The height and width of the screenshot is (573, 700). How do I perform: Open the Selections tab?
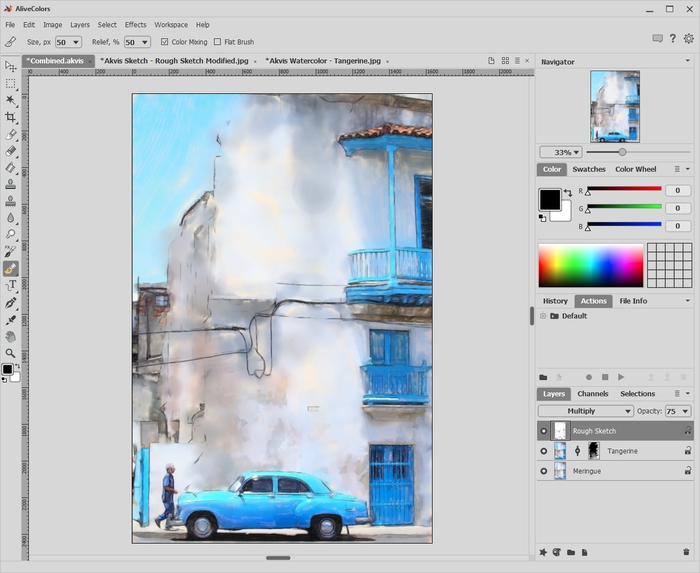point(638,394)
